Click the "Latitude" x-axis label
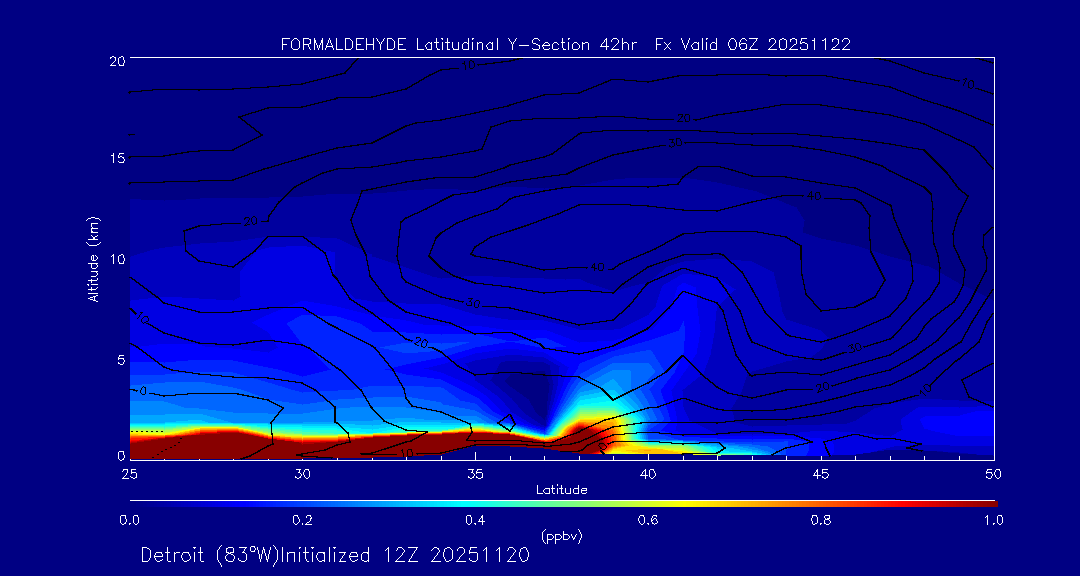The image size is (1080, 576). (x=561, y=489)
